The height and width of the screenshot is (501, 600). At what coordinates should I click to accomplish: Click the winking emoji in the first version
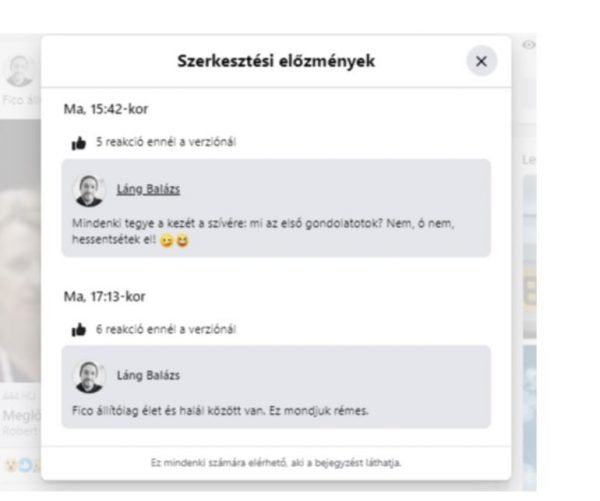(x=166, y=241)
